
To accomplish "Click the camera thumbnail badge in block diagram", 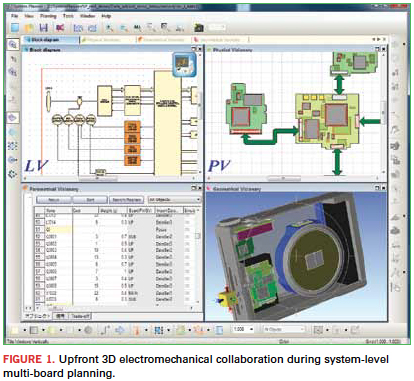I will pos(184,65).
